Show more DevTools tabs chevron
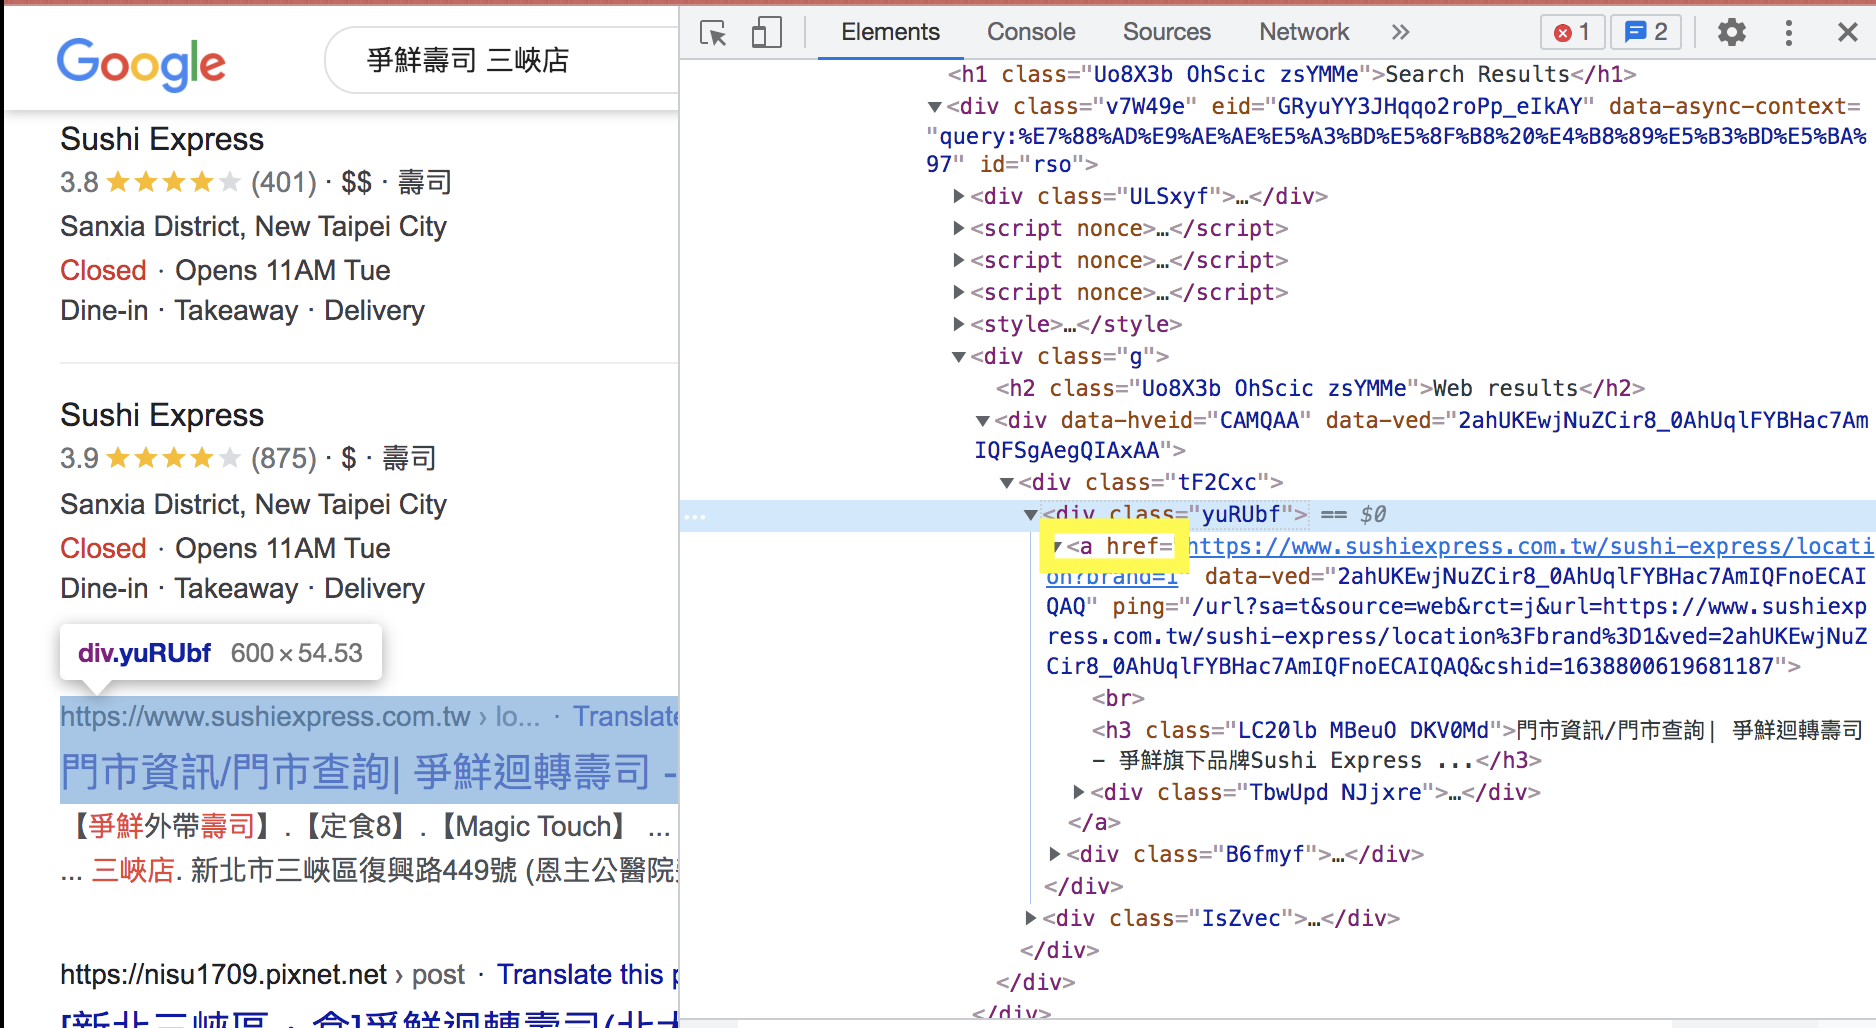This screenshot has width=1876, height=1028. click(1400, 33)
